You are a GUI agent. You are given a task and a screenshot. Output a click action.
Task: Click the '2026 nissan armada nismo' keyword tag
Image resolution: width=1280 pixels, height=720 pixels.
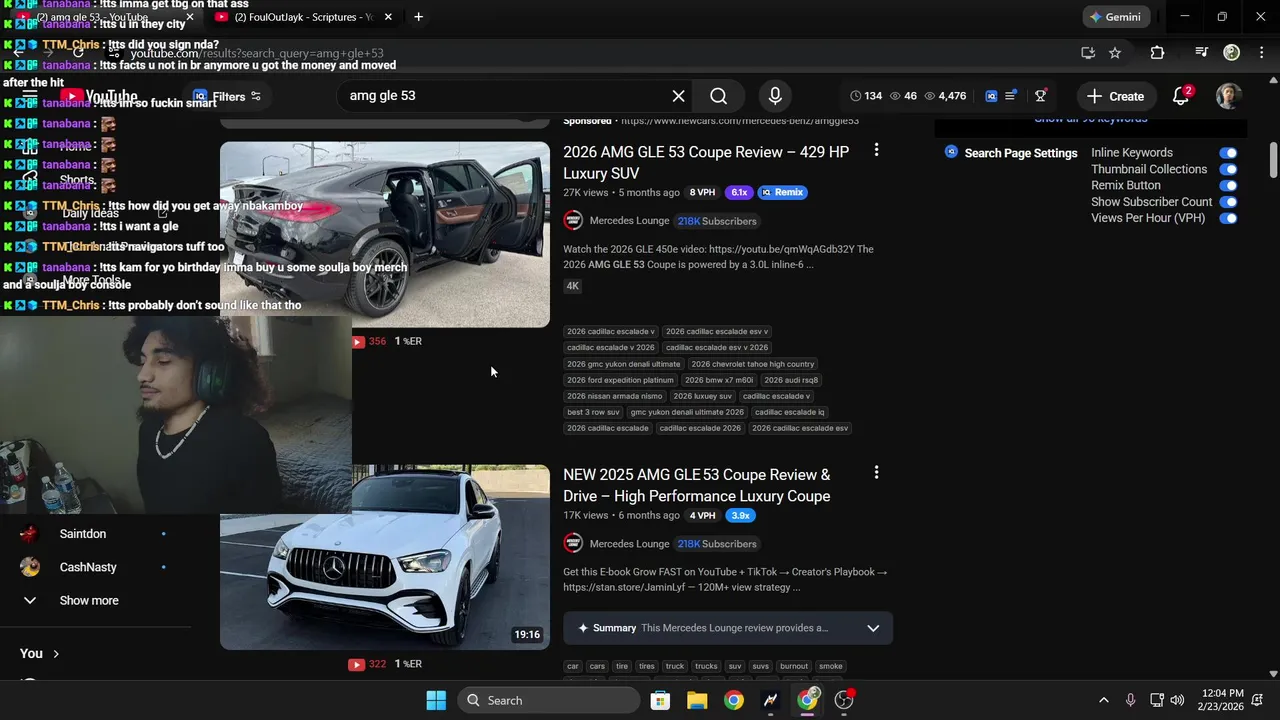(x=614, y=396)
